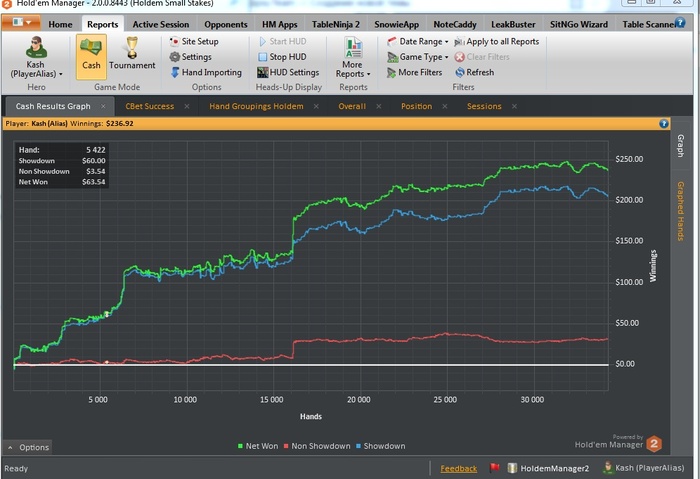
Task: Open the Game Type filter dropdown
Action: [417, 57]
